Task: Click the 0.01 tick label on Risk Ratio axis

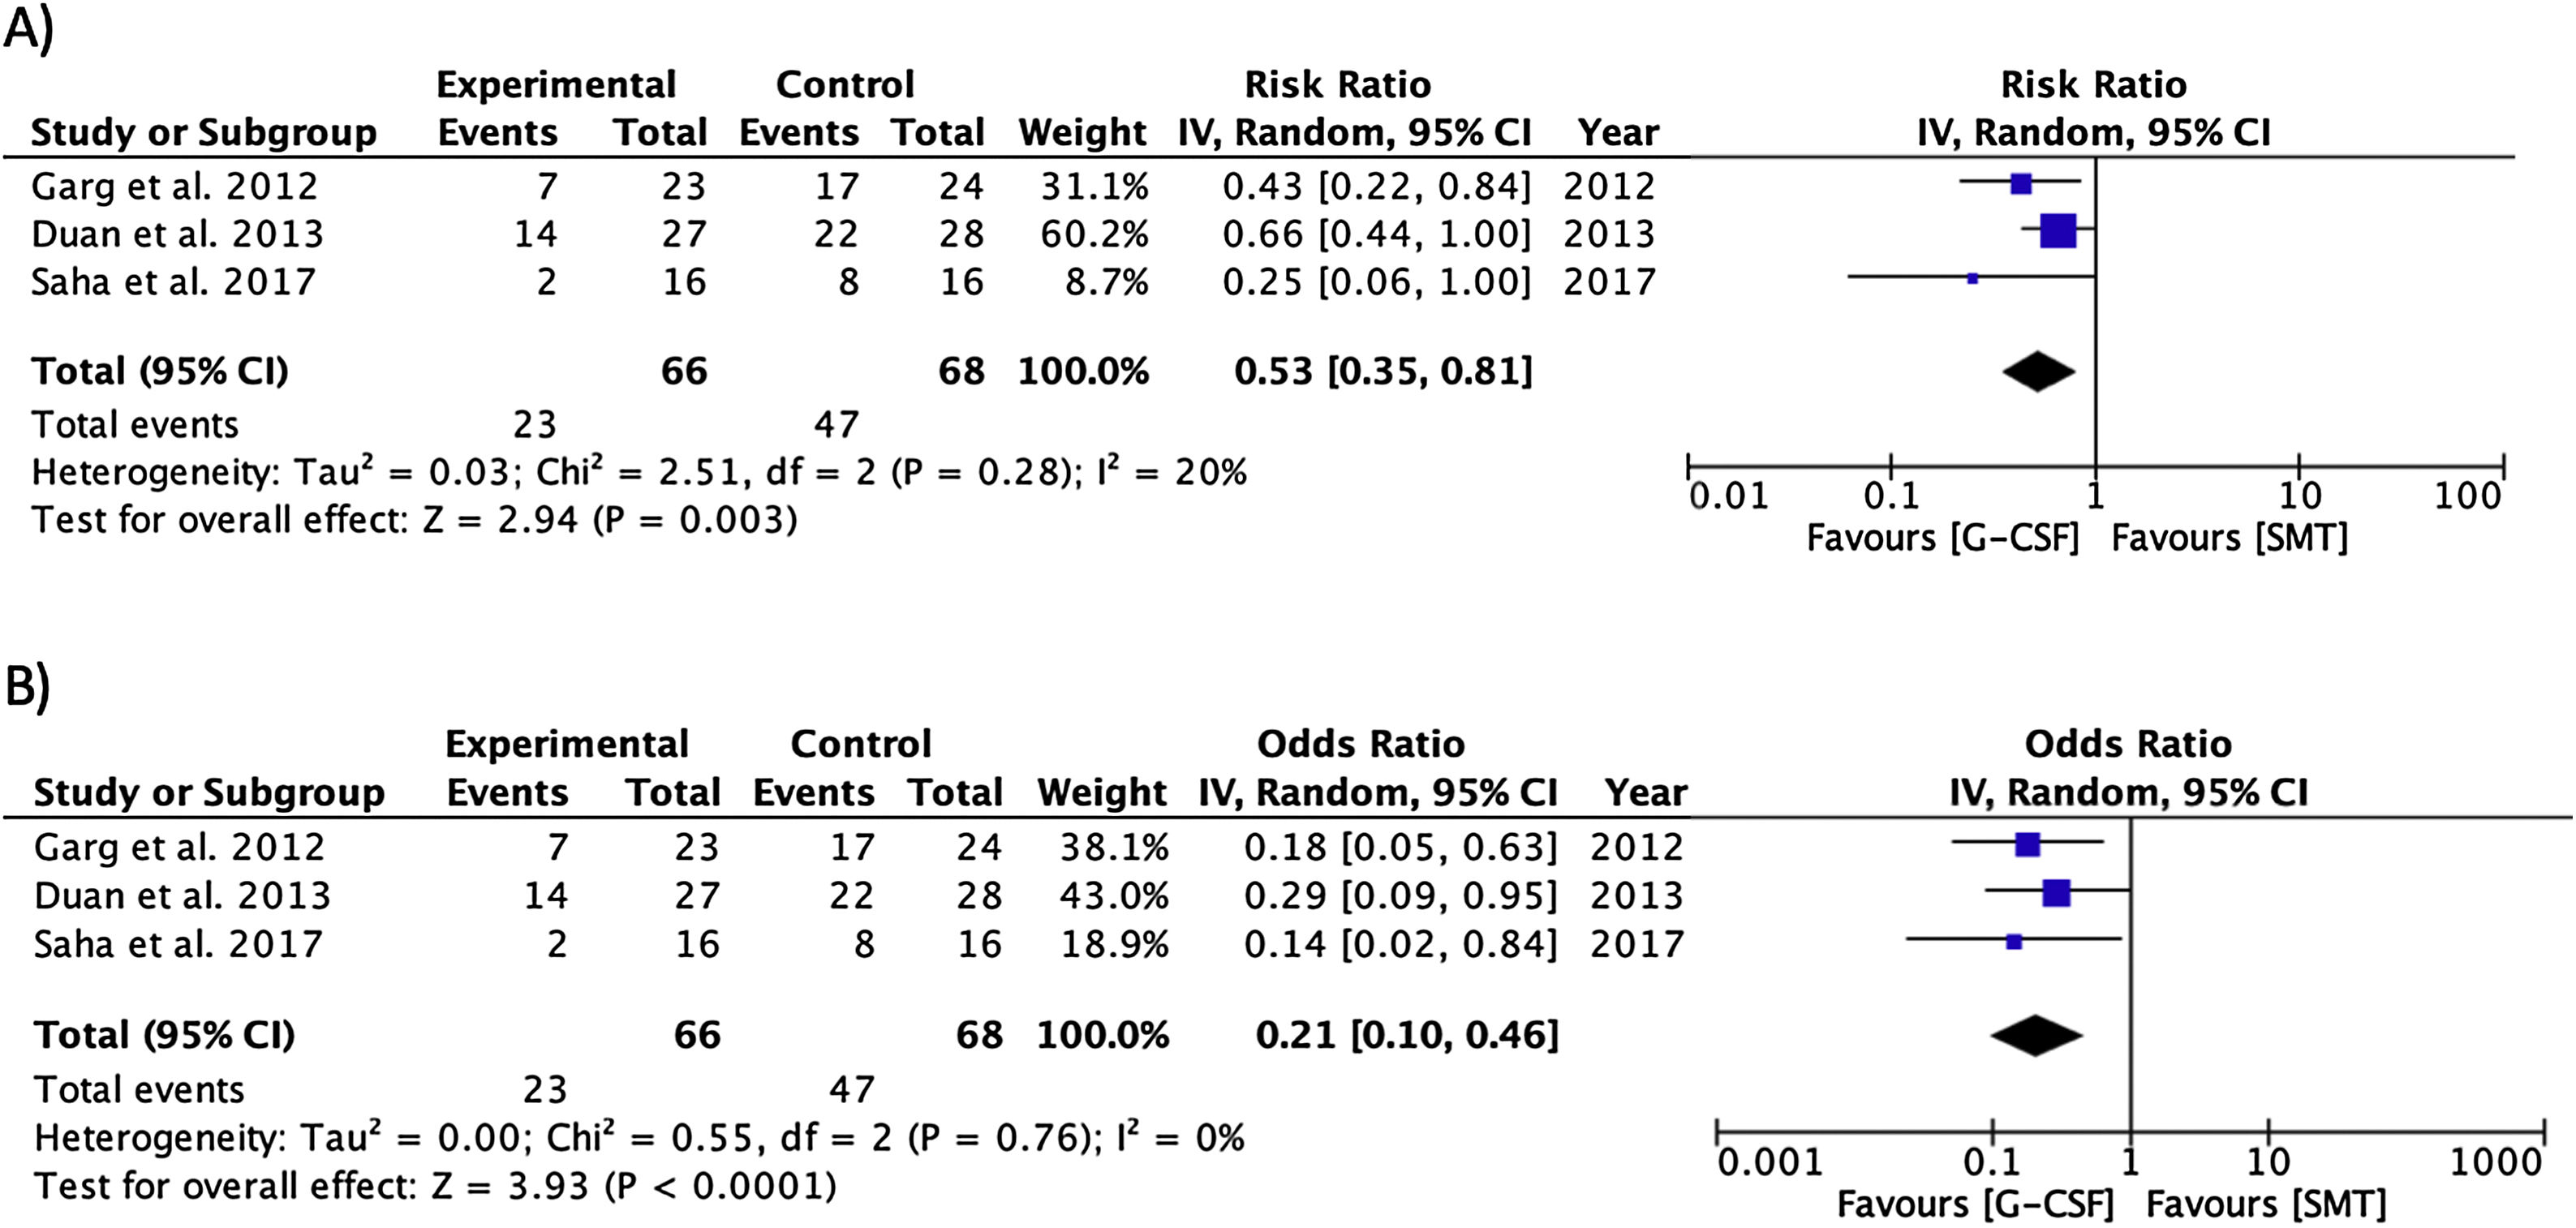Action: [x=1729, y=496]
